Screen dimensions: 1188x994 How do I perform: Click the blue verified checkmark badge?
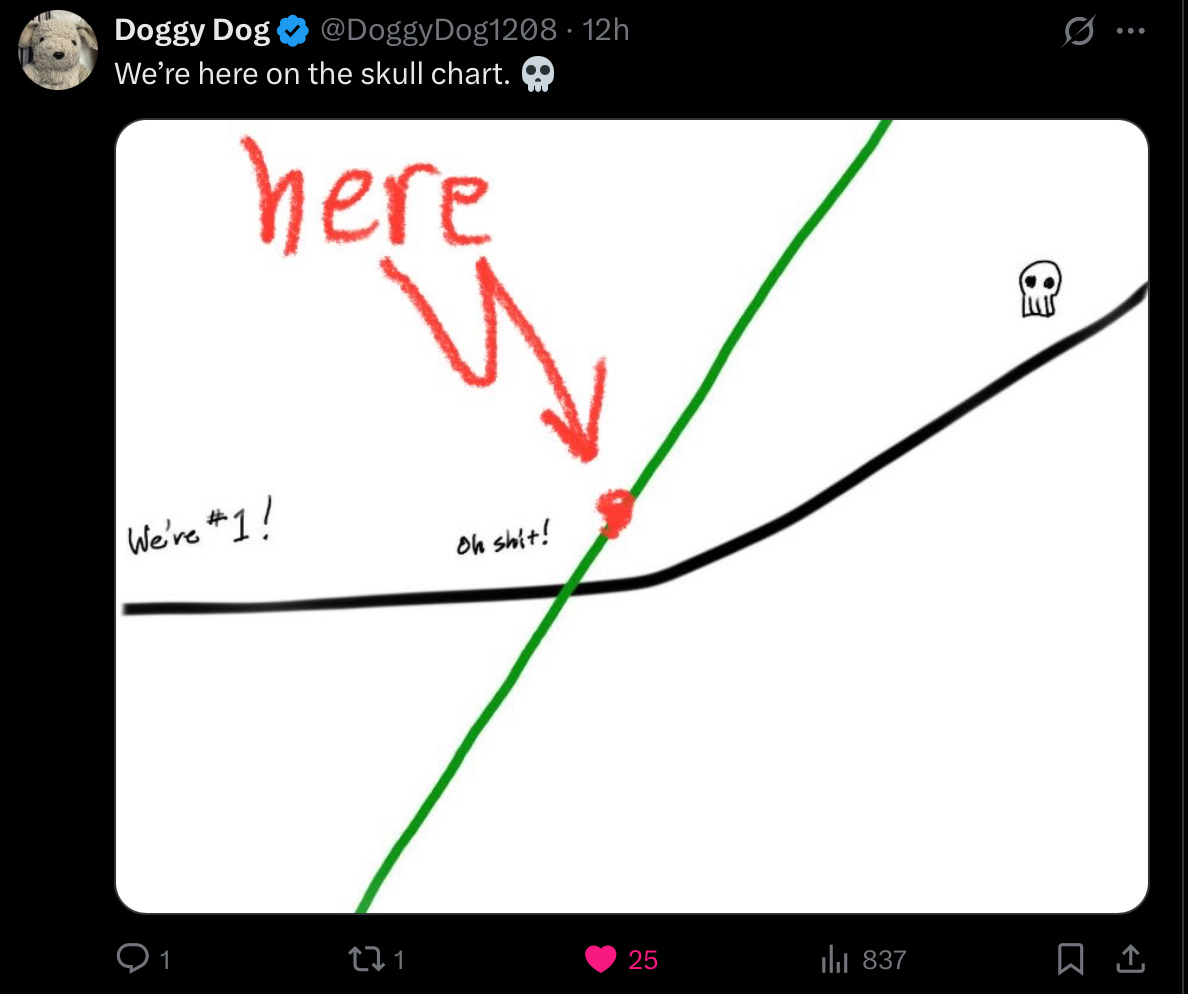292,31
